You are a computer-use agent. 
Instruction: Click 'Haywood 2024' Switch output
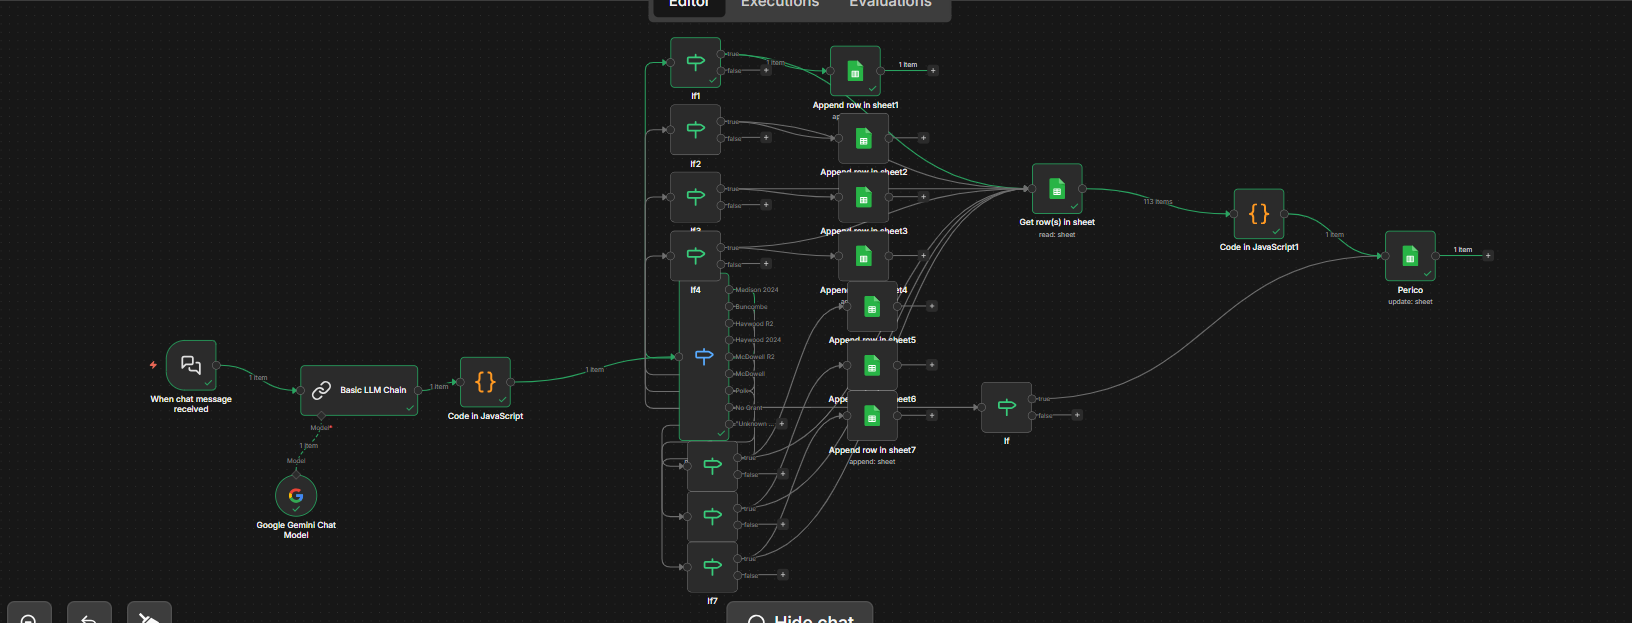[x=731, y=340]
